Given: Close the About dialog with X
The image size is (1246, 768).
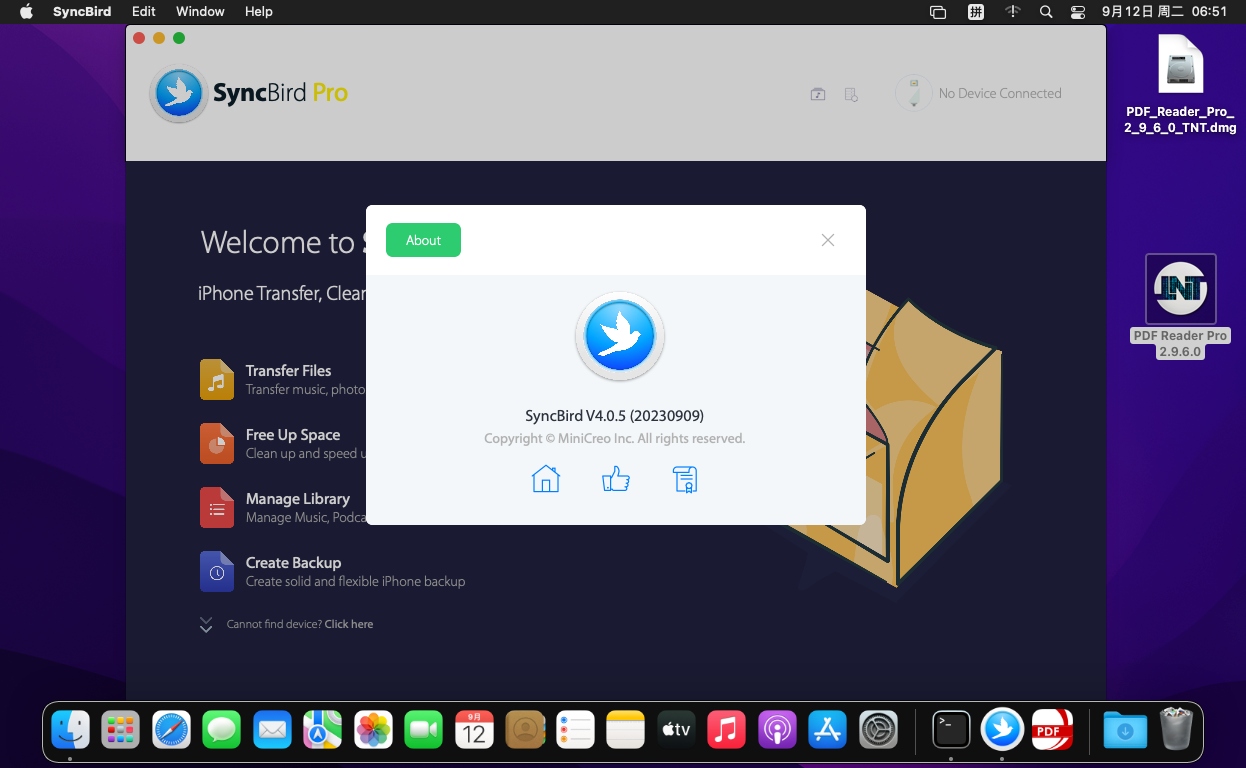Looking at the screenshot, I should tap(827, 240).
